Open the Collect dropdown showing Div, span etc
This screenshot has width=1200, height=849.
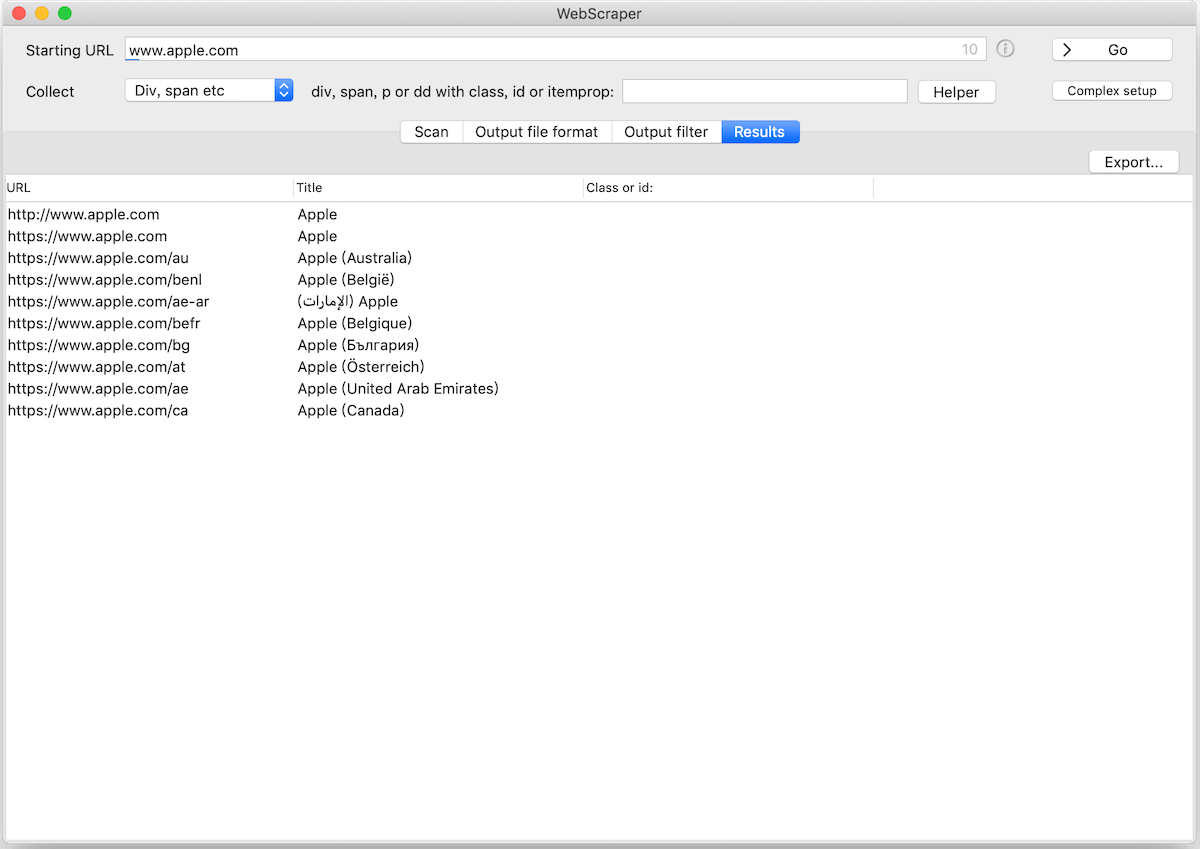point(209,90)
